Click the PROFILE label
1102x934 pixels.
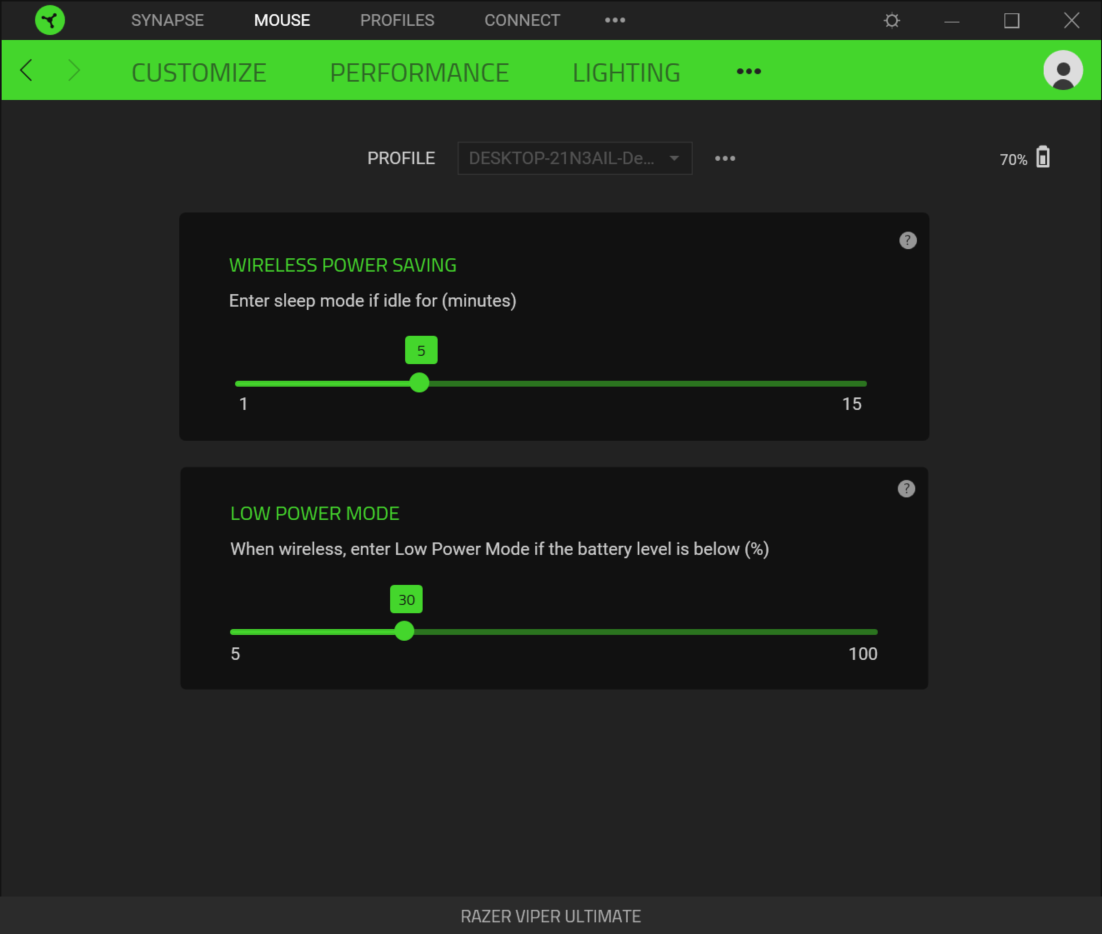[401, 158]
